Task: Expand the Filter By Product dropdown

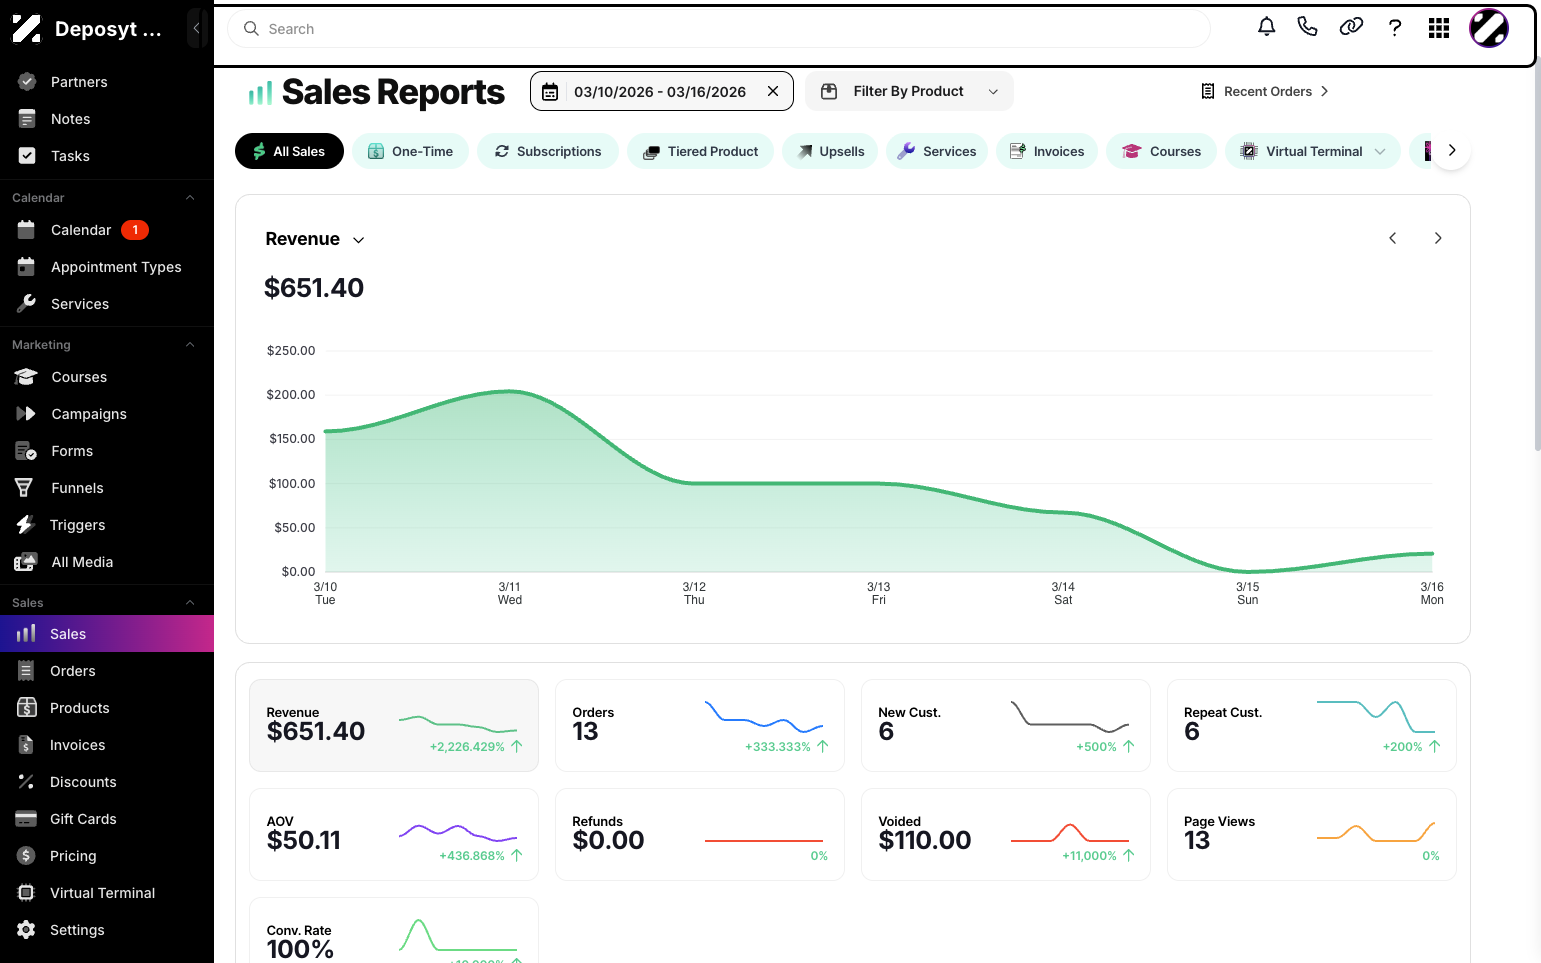Action: [x=909, y=91]
